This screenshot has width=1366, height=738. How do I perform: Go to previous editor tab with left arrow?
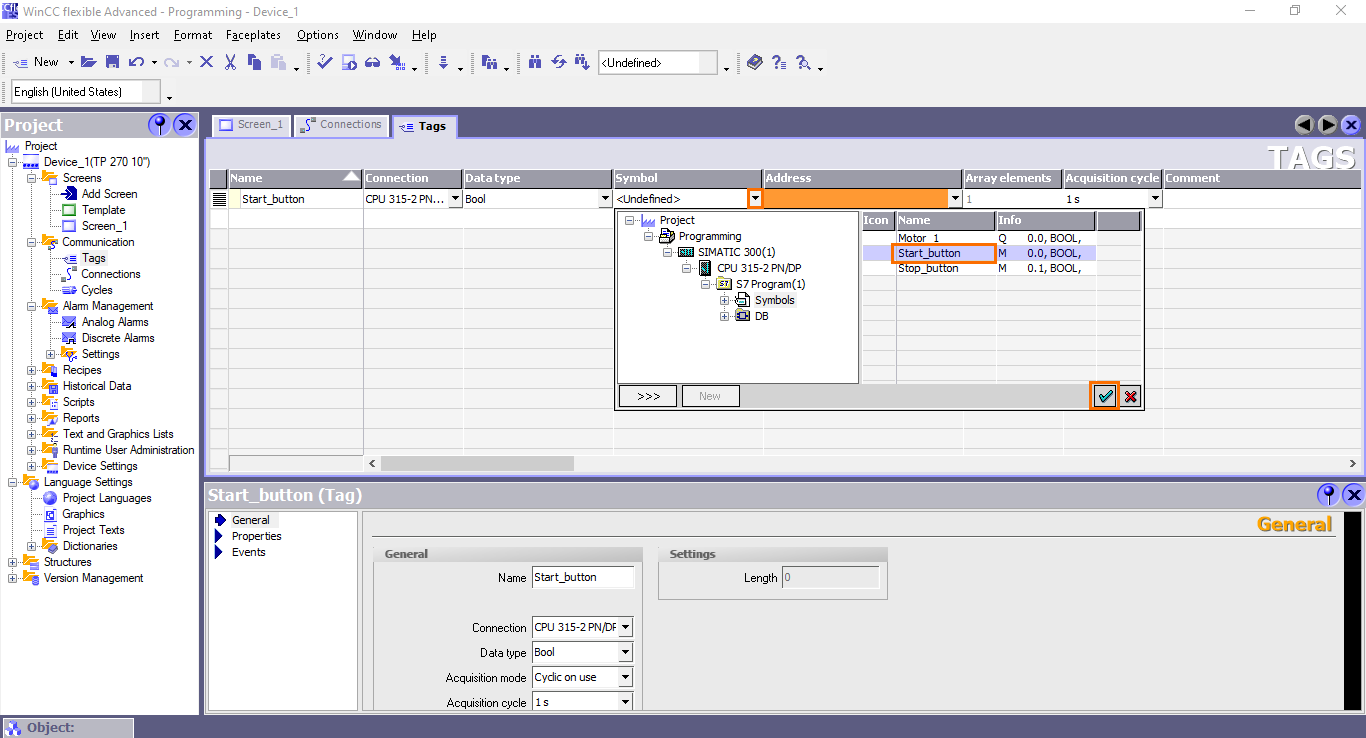click(1304, 125)
